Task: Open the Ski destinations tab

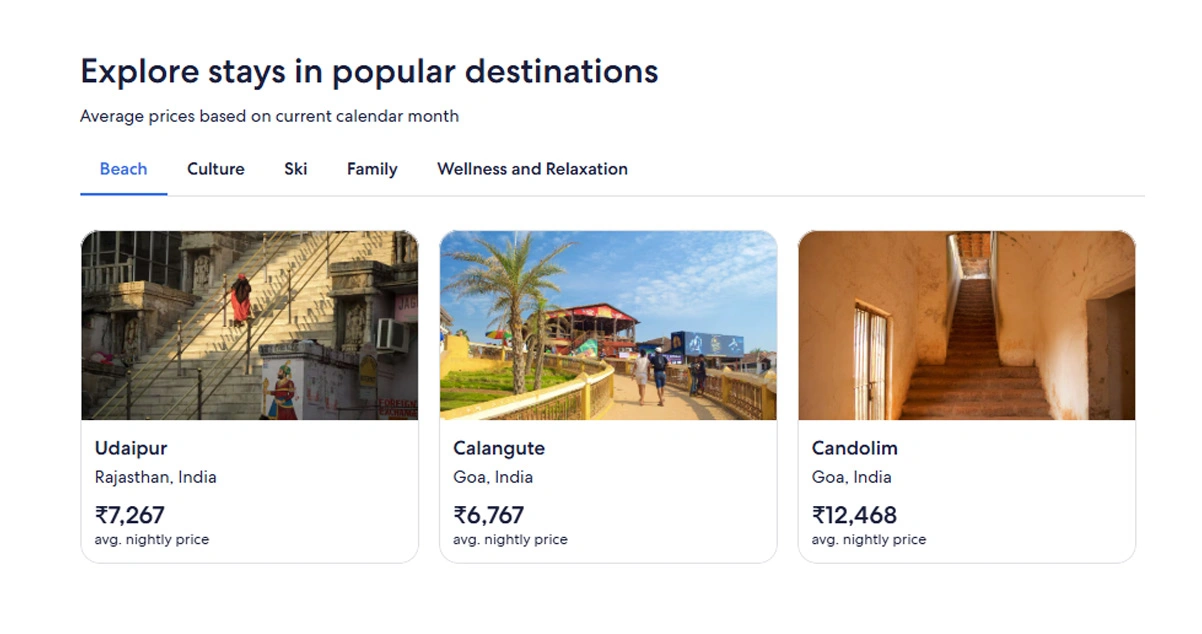Action: (x=295, y=169)
